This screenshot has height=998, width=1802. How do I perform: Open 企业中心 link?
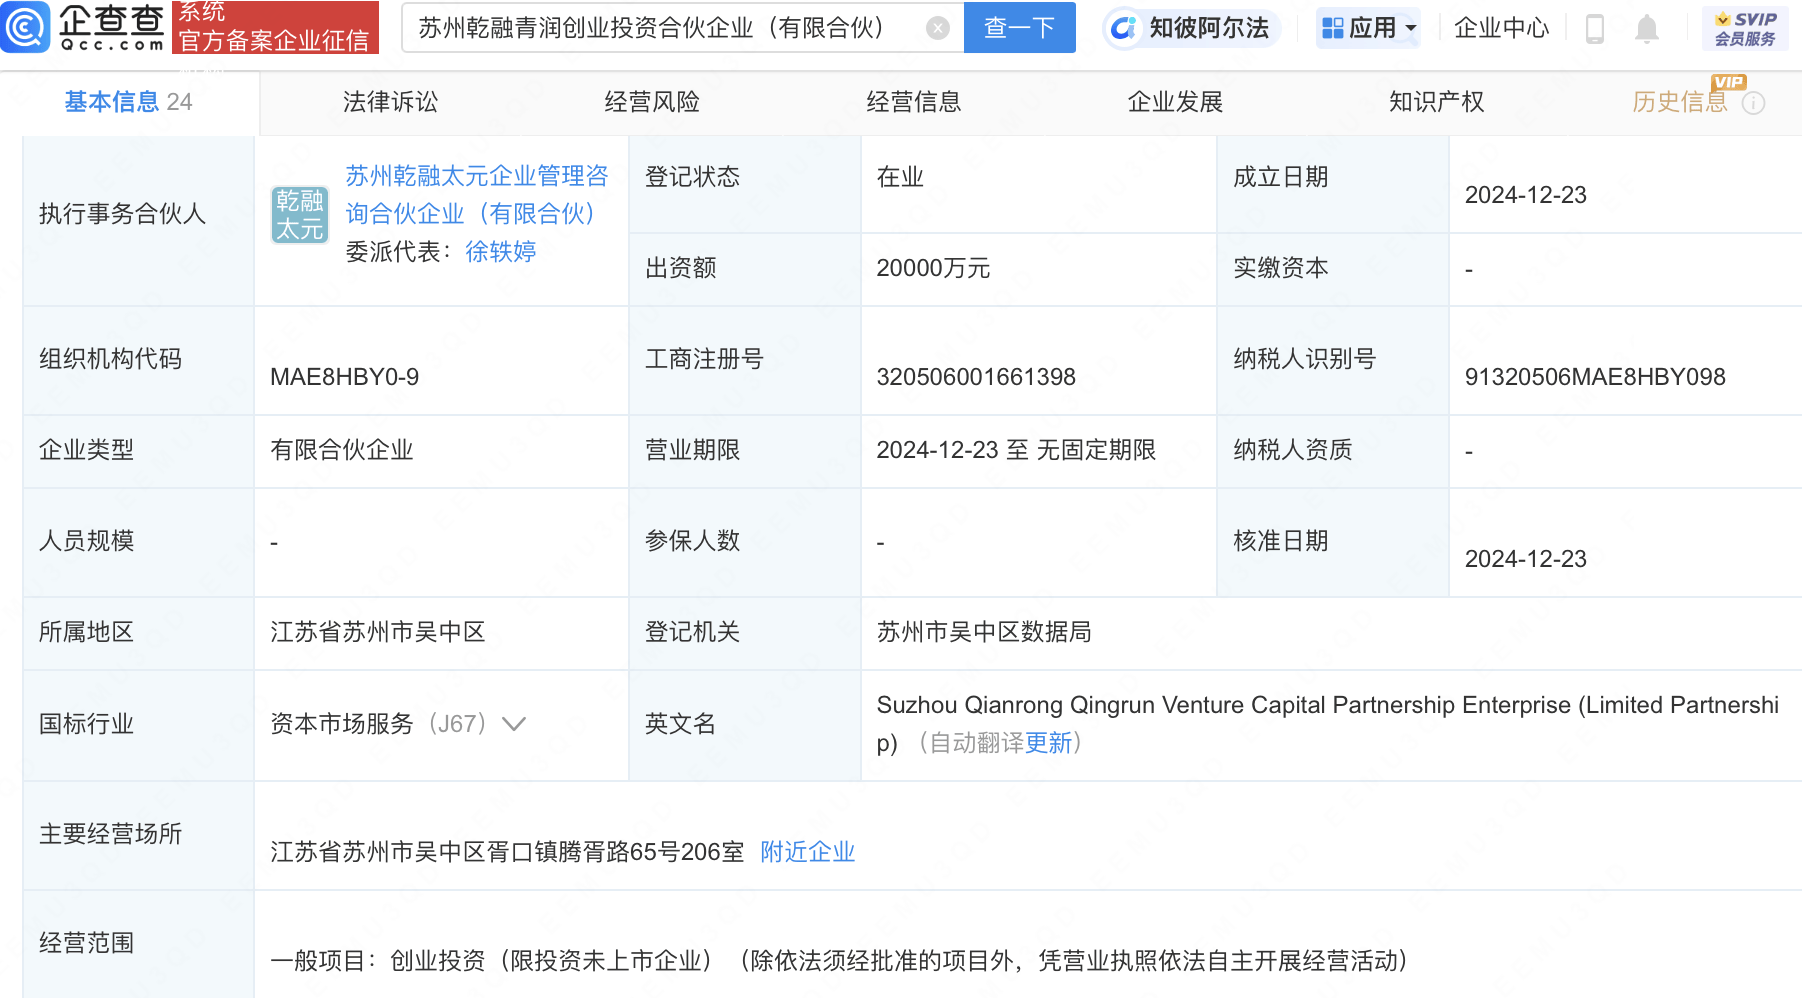(1502, 28)
